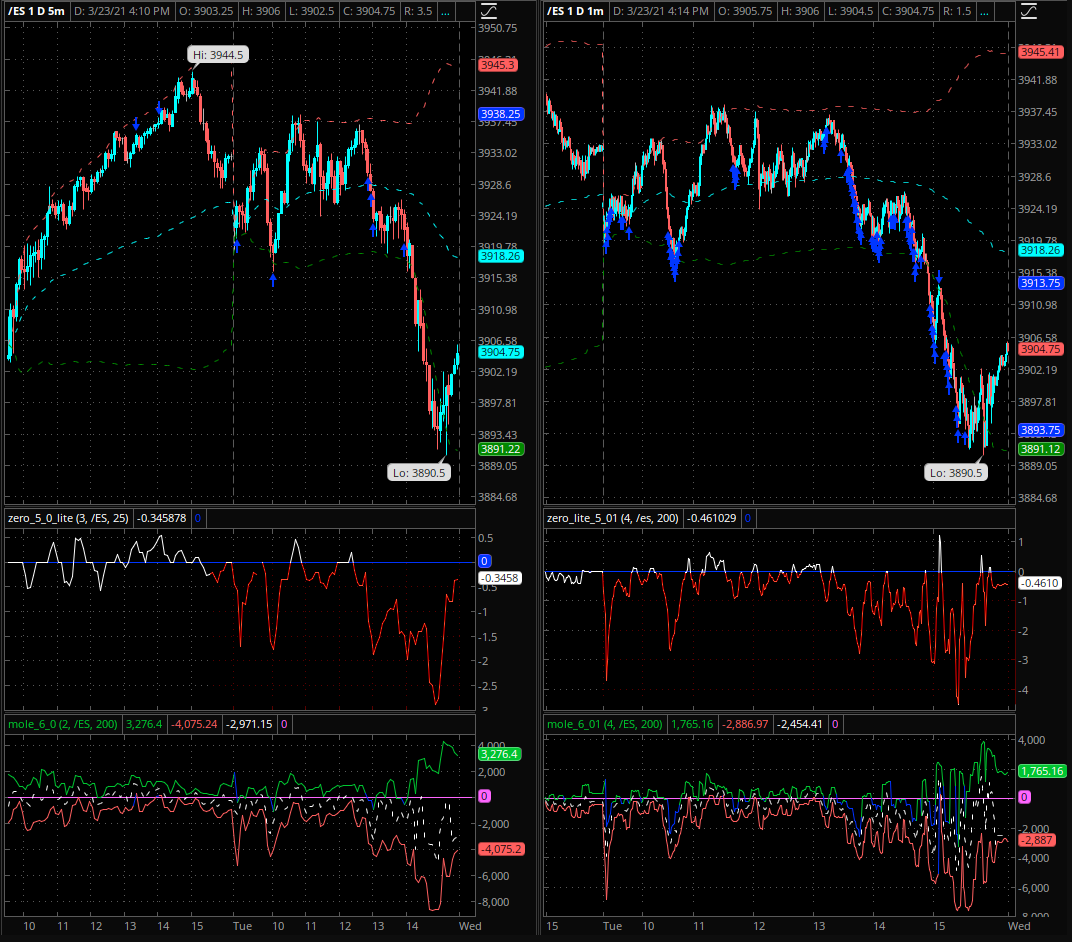Click the price scale icon on the 1m chart

(x=1027, y=11)
